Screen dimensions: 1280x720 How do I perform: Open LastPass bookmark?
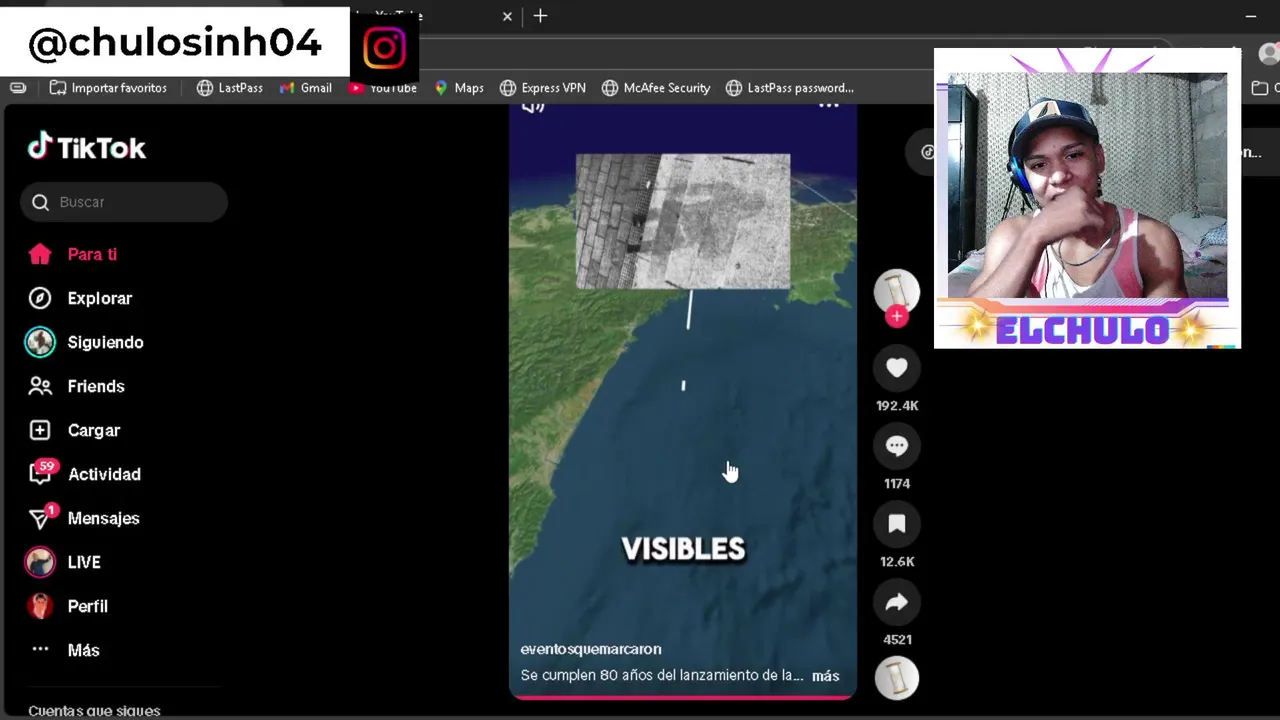pos(230,88)
